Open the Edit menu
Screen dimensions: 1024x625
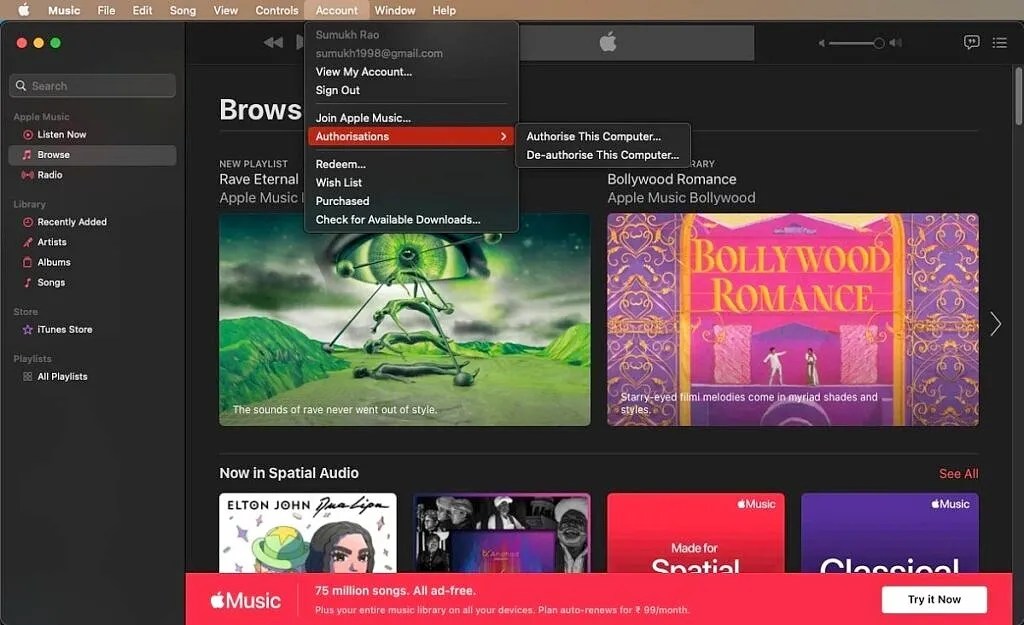[142, 10]
